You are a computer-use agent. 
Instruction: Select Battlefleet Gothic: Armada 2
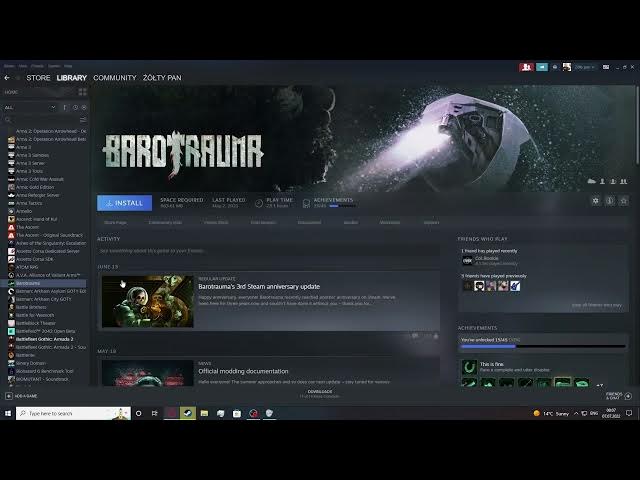point(45,339)
